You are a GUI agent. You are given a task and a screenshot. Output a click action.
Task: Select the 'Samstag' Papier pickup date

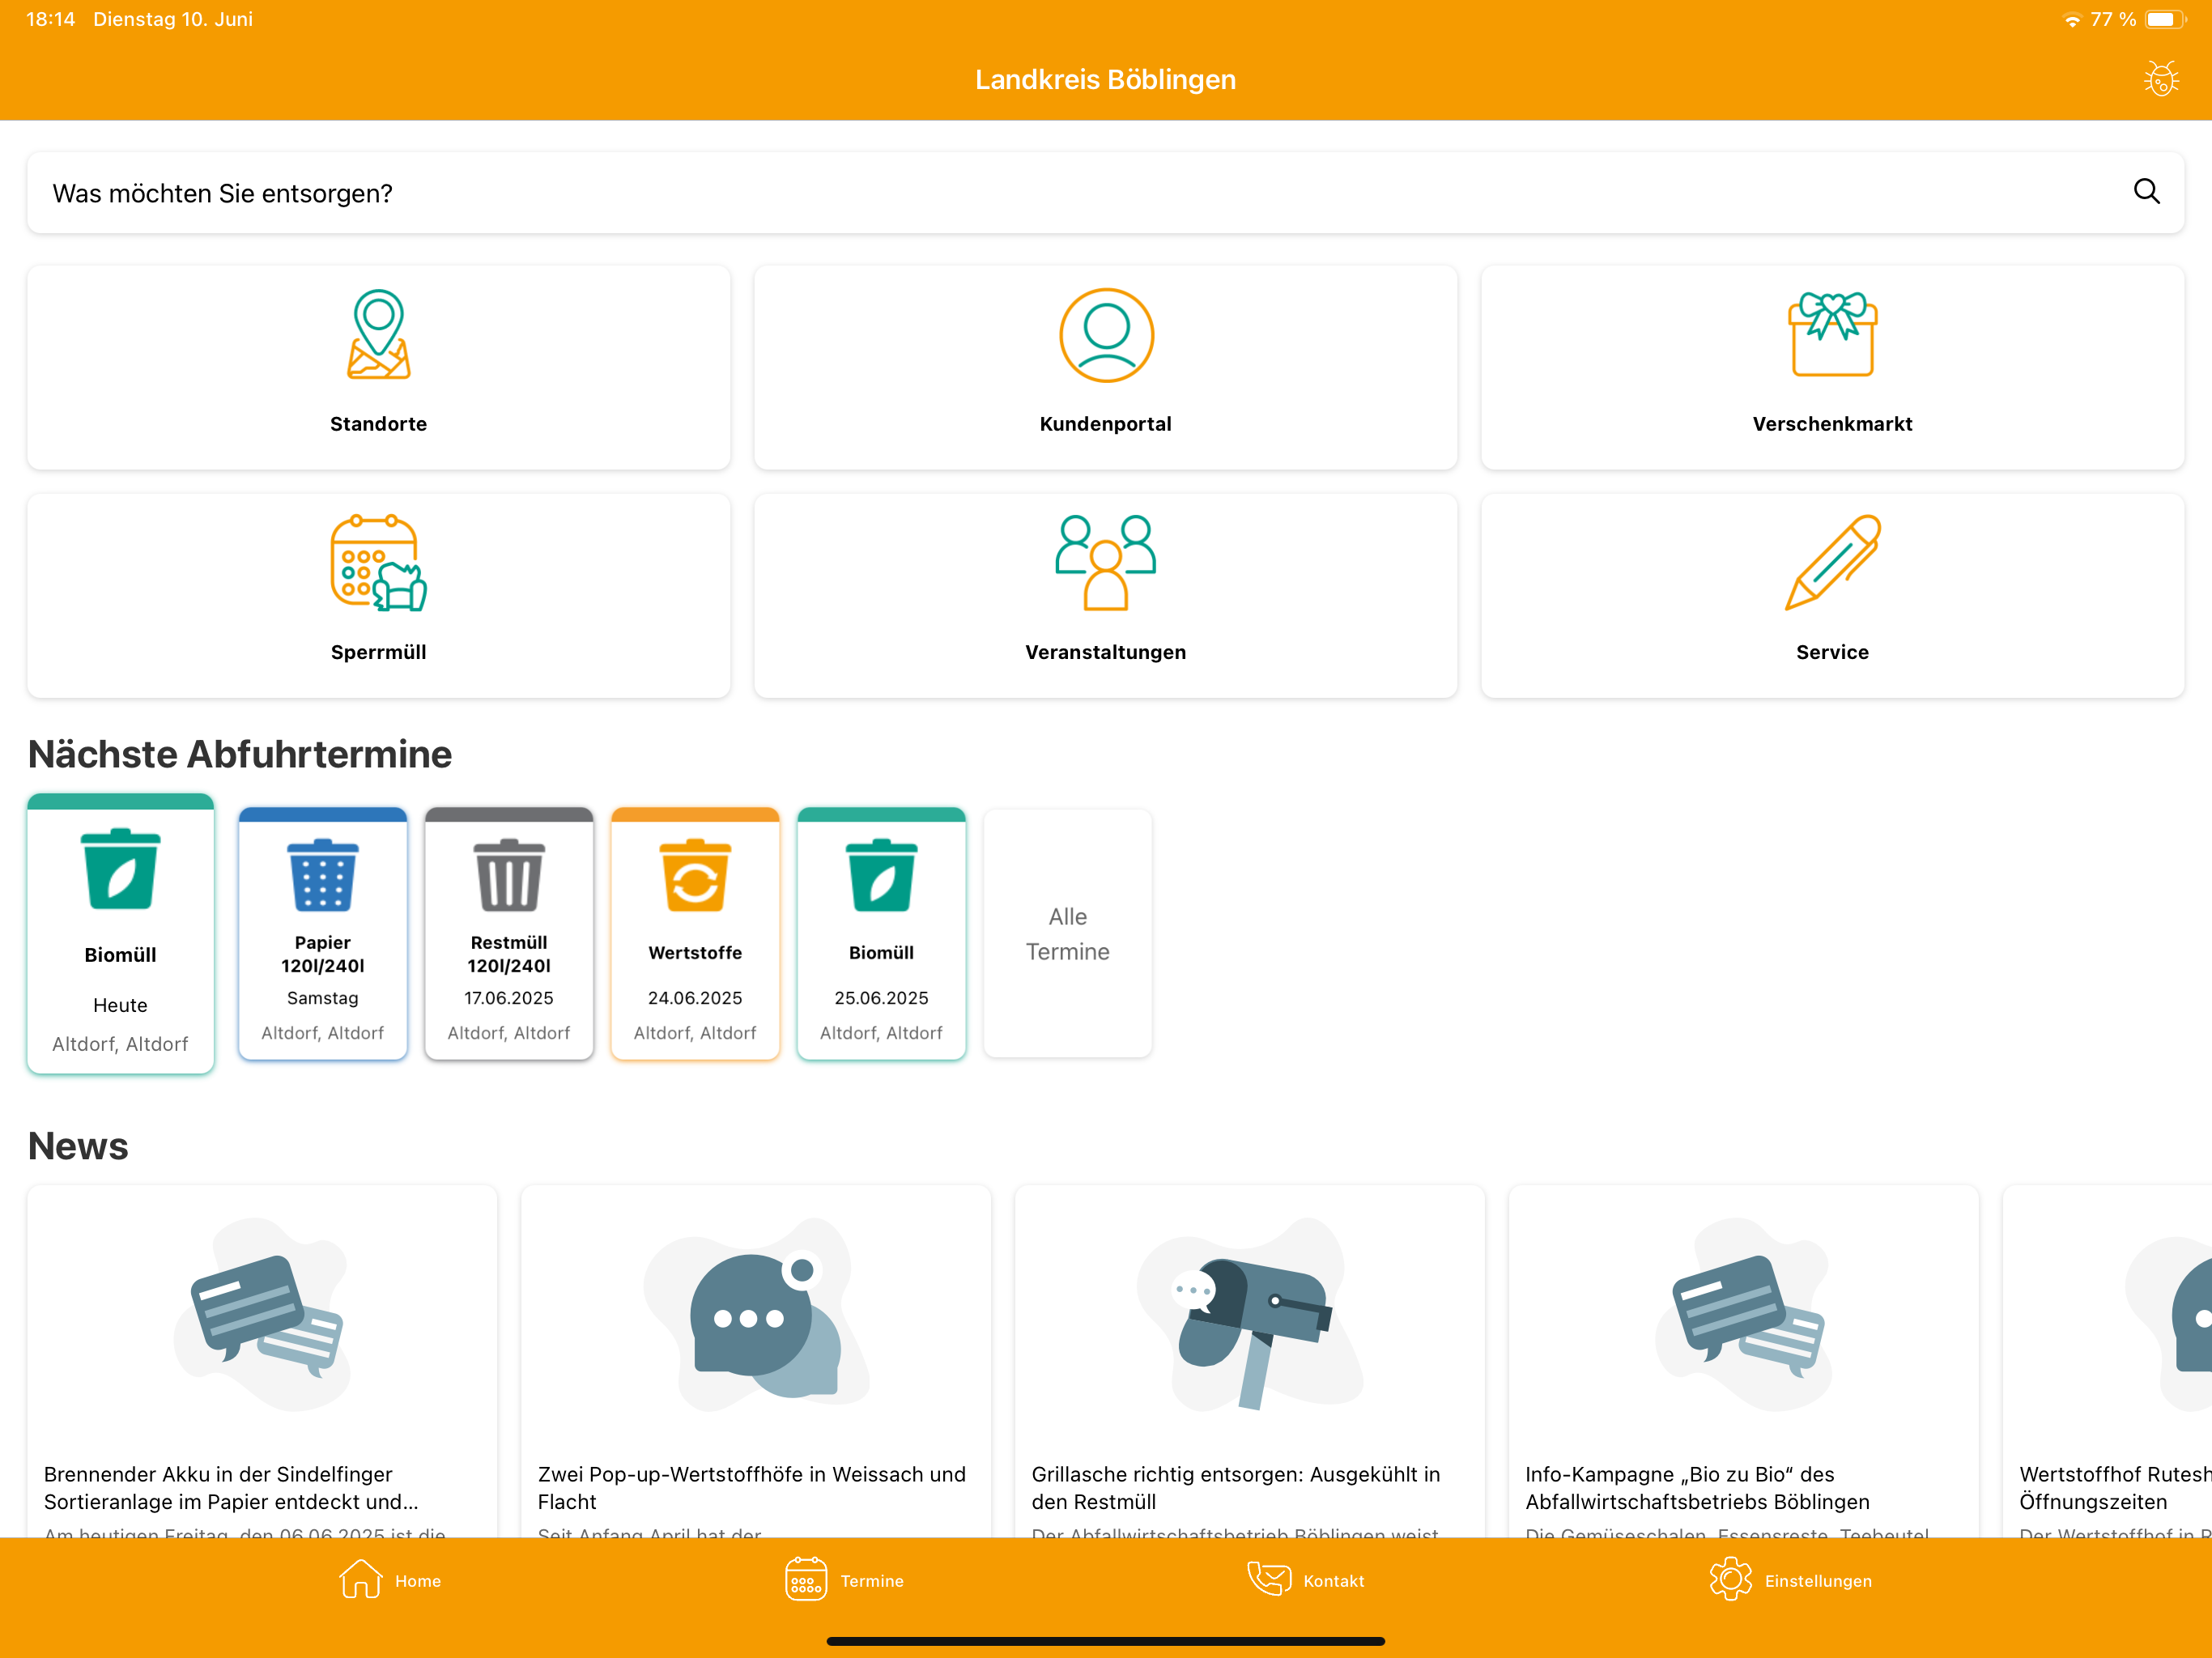coord(322,997)
